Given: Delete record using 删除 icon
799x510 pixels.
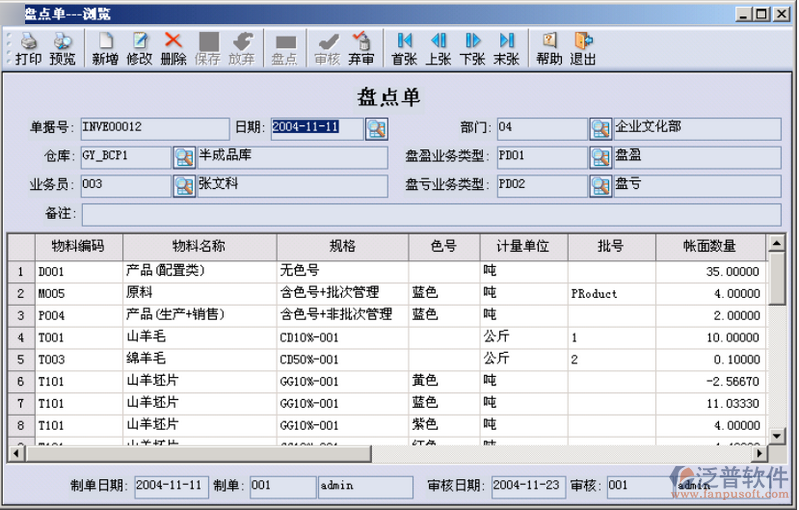Looking at the screenshot, I should click(x=173, y=47).
